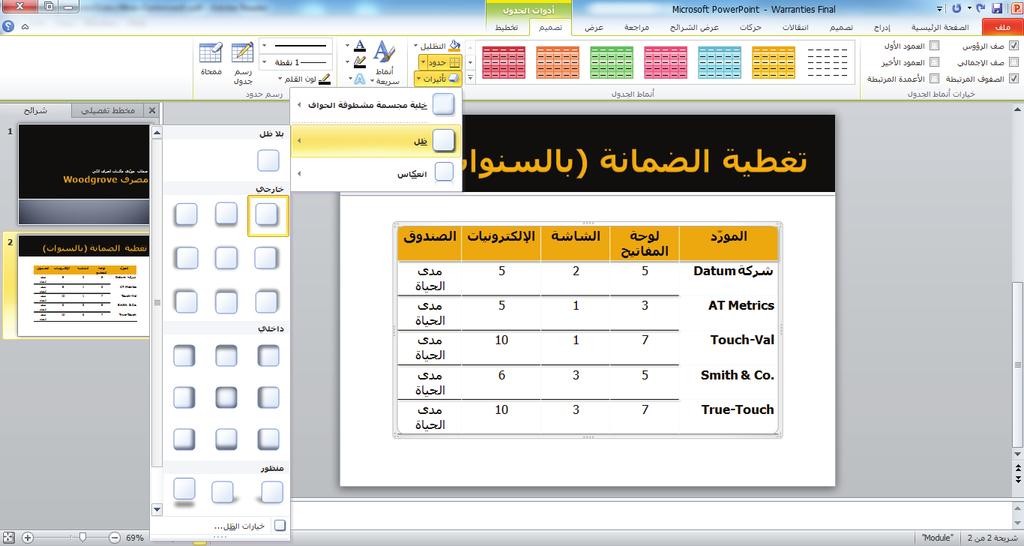Switch to the Outline (مخطط تفصيلي) pane tab
1024x546 pixels.
pos(107,110)
